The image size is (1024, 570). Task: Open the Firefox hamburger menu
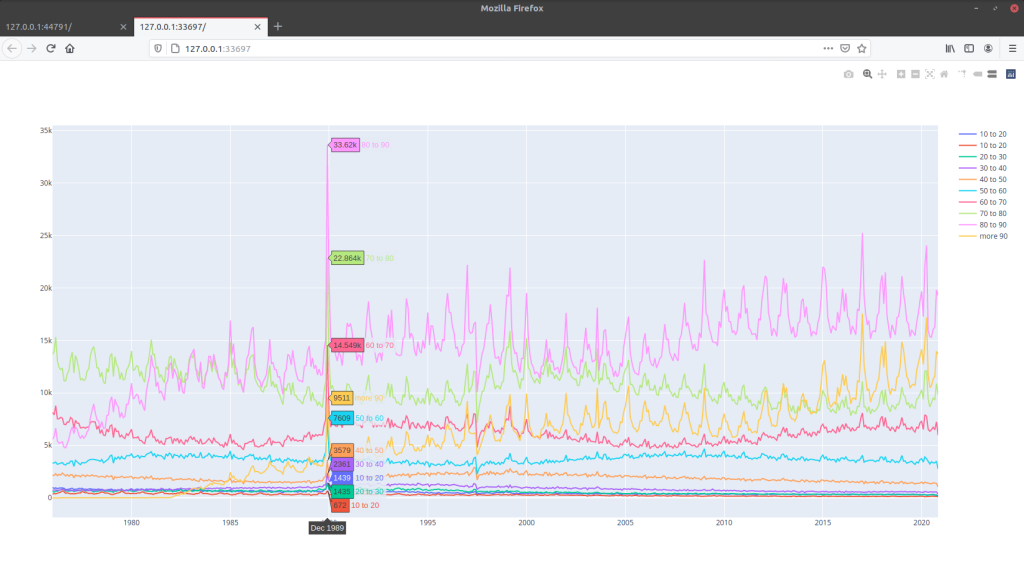[x=1012, y=48]
